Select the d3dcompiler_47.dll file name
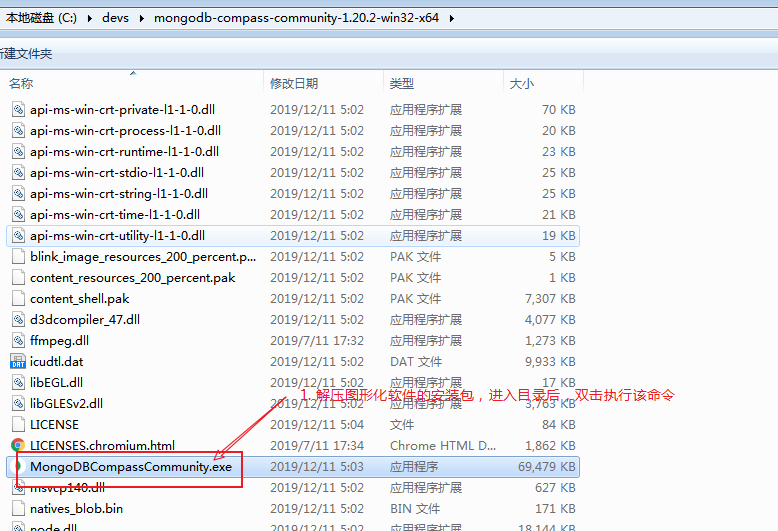Screen dimensions: 778x531 [85, 320]
